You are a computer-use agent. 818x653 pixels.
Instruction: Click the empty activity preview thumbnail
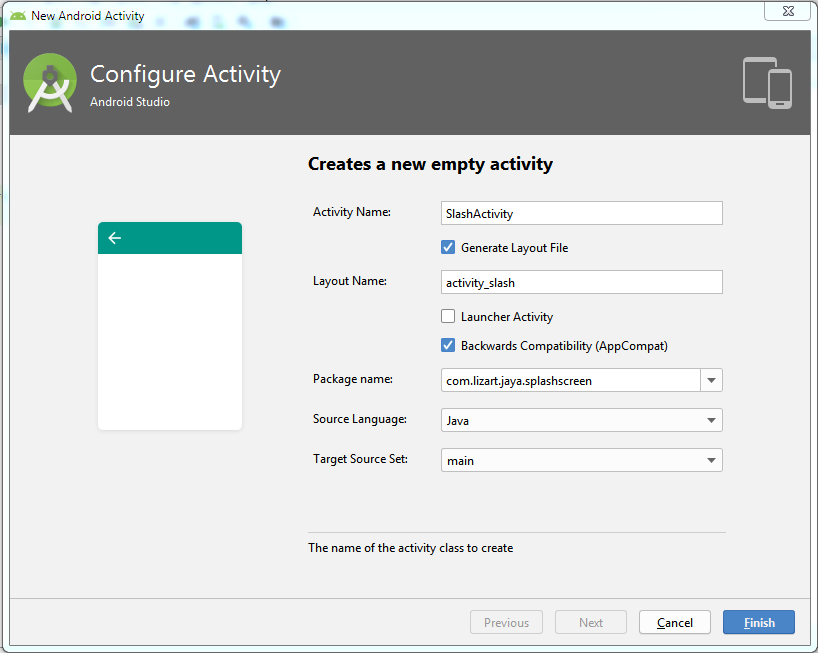[x=170, y=326]
